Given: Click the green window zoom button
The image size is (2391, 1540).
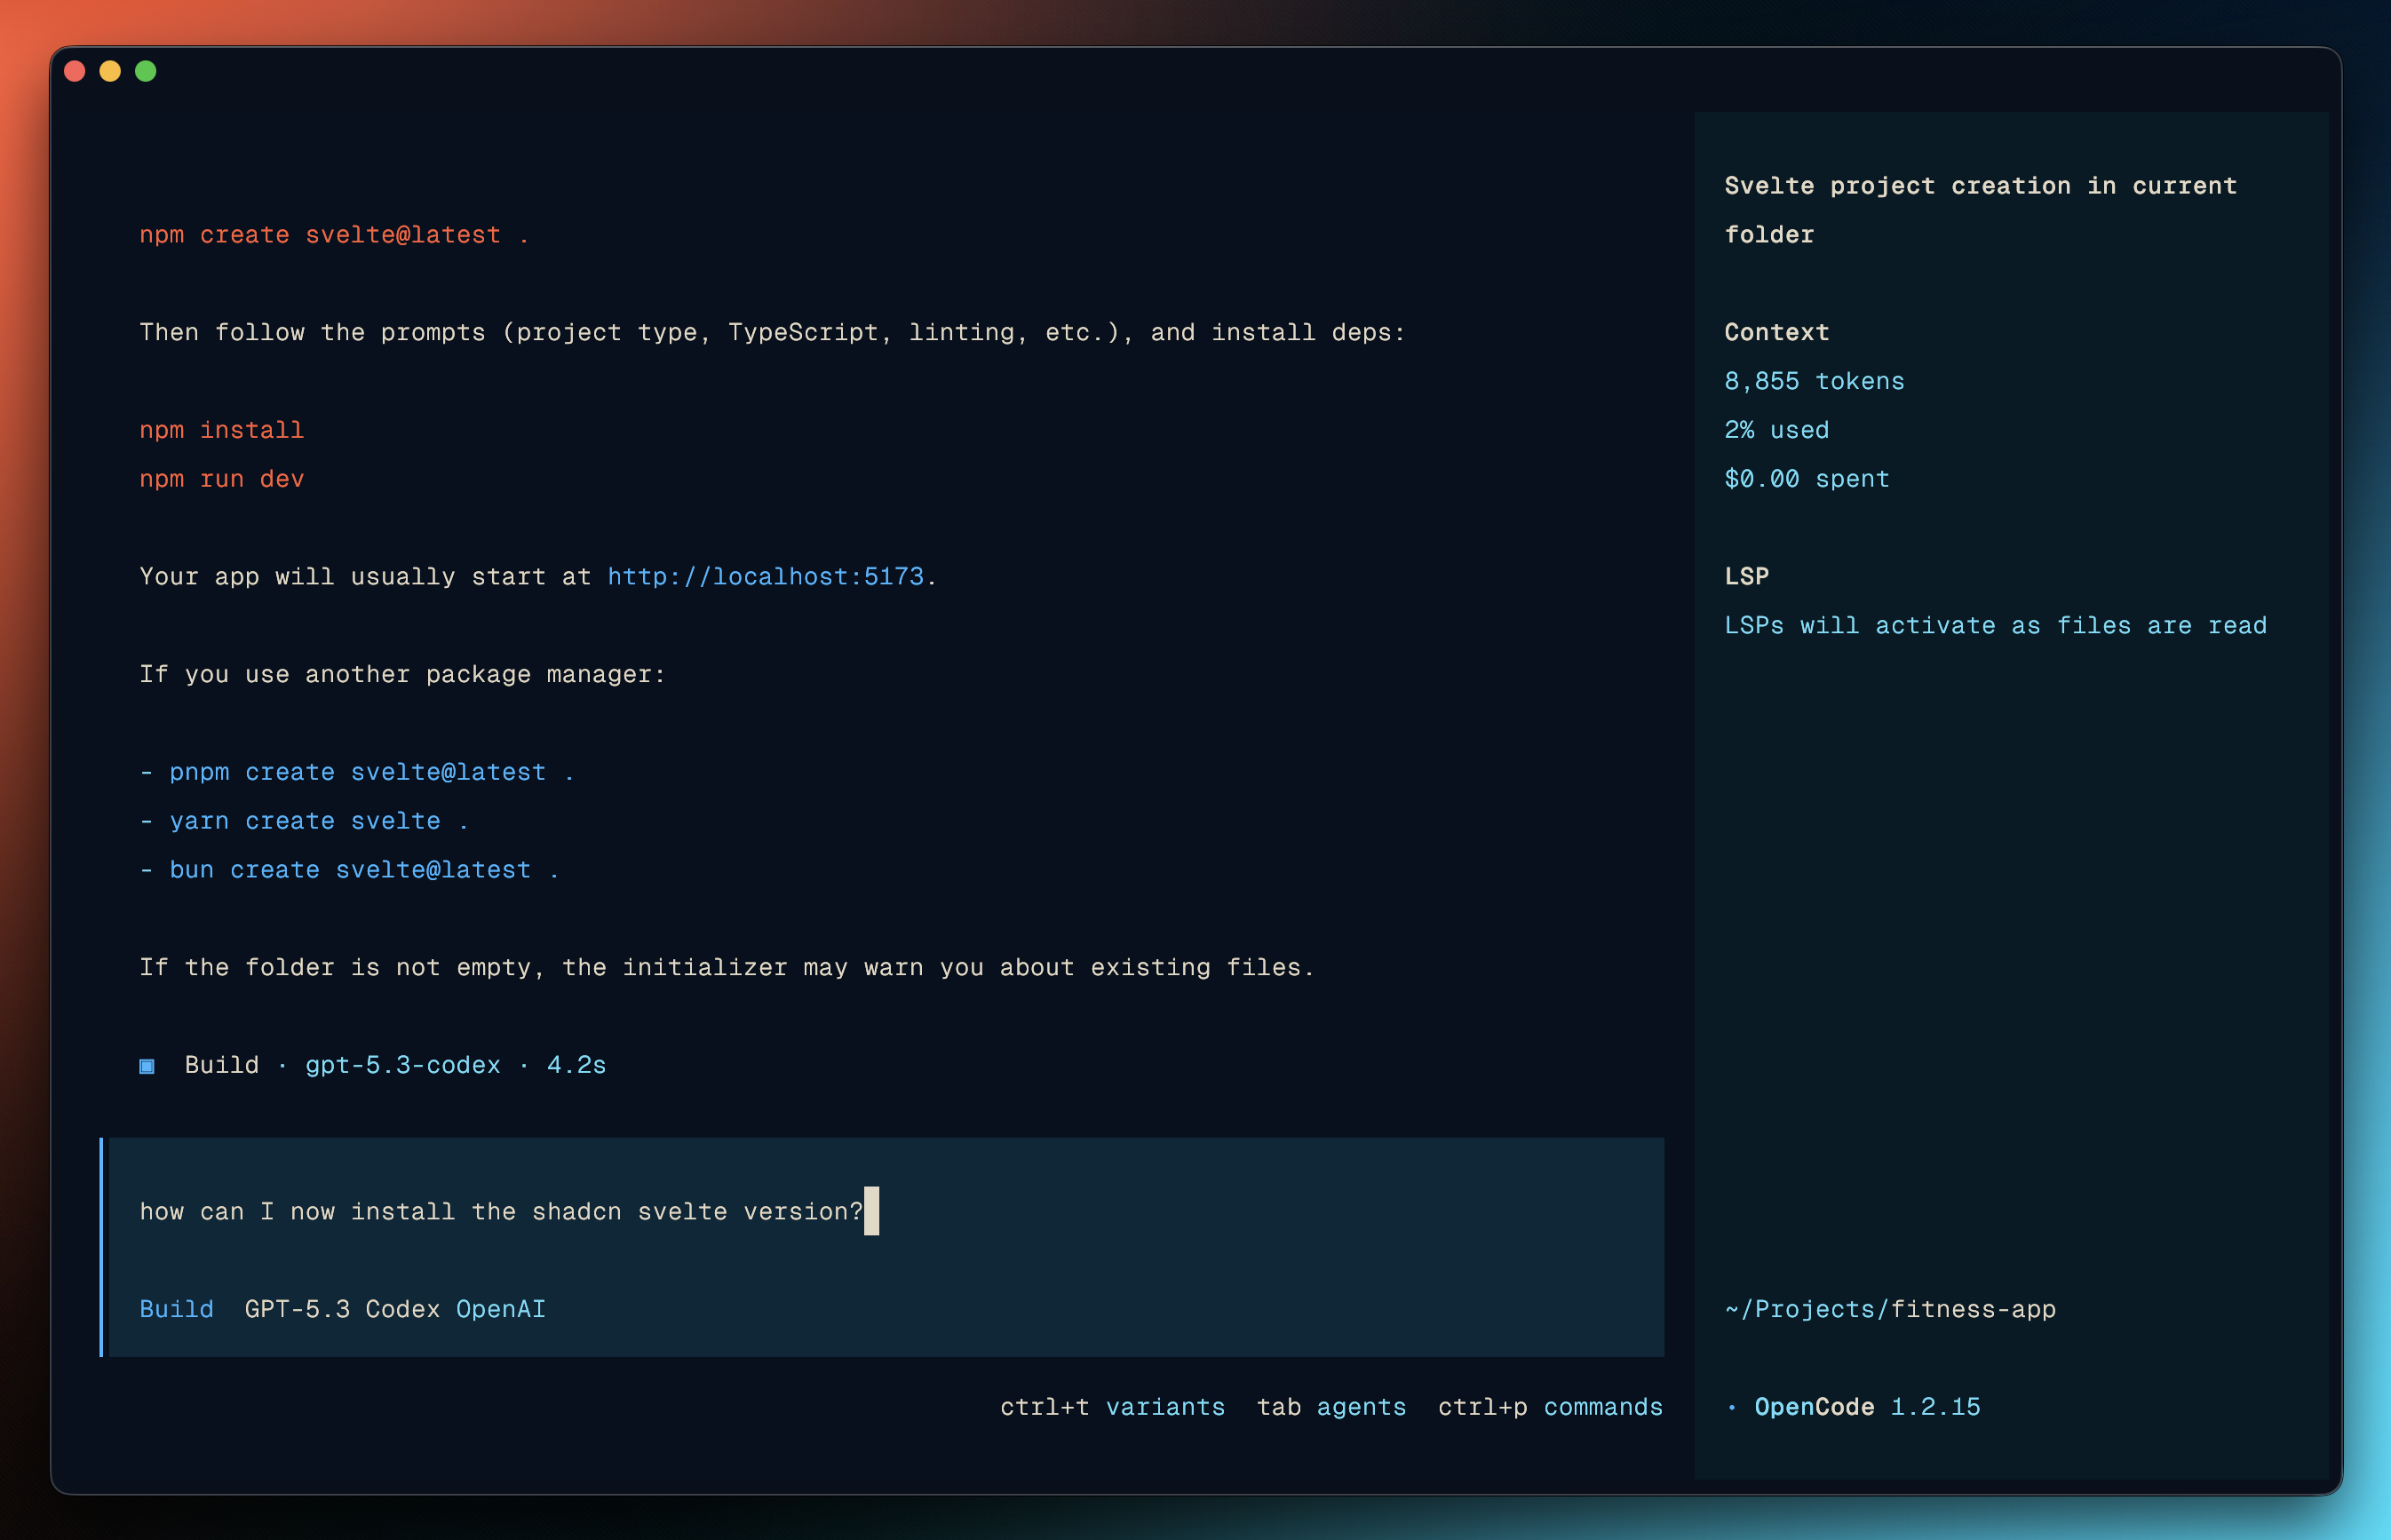Looking at the screenshot, I should (146, 71).
